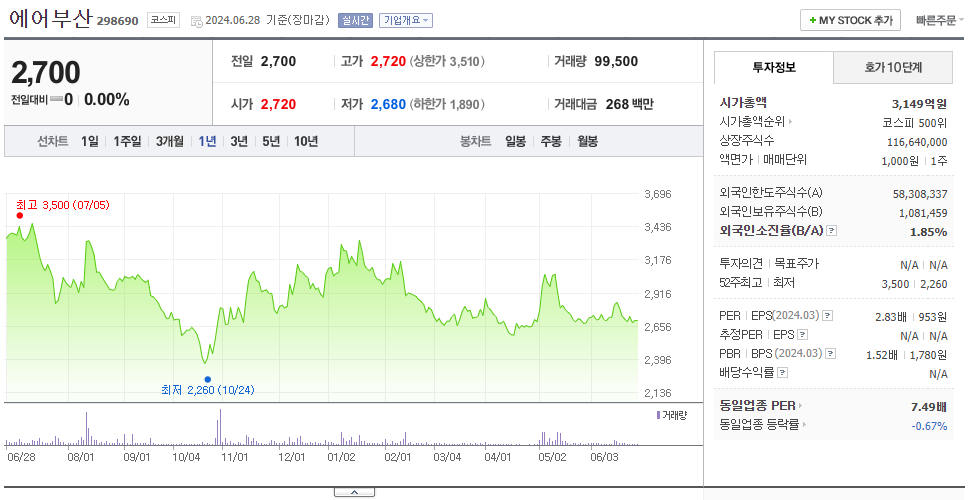Click help icon next to 외국인소진율(B/A)
Screen dimensions: 968x500
832,230
